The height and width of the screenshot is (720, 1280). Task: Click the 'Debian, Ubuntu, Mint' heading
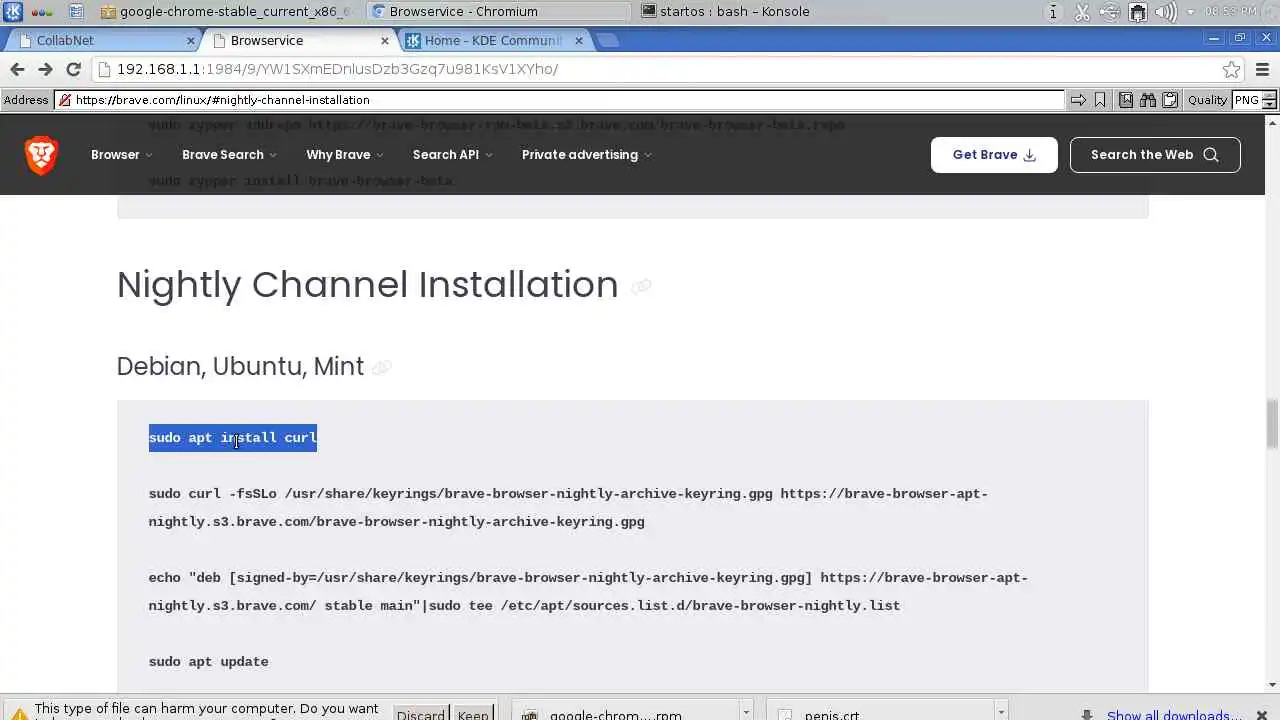[240, 366]
